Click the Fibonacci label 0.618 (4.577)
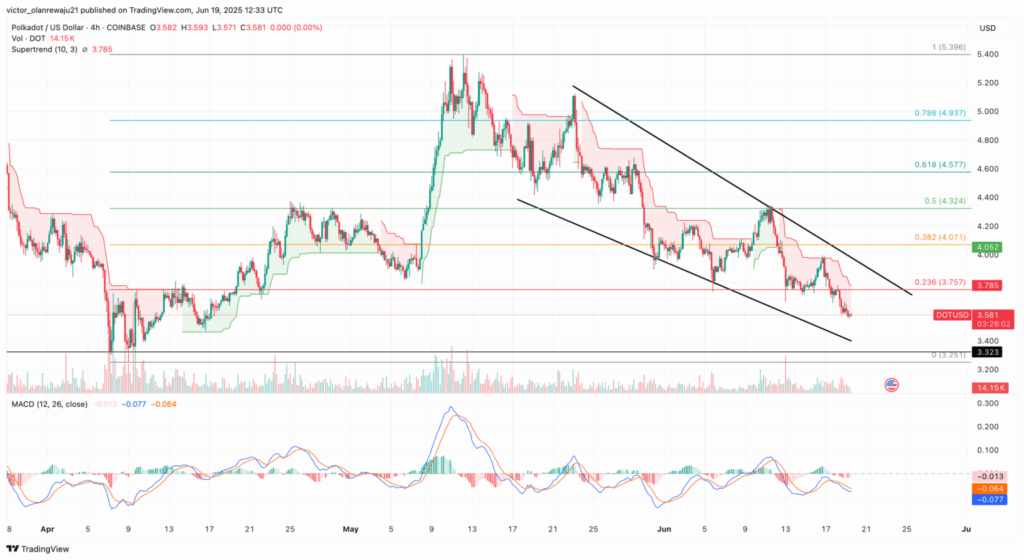The height and width of the screenshot is (560, 1024). 940,165
